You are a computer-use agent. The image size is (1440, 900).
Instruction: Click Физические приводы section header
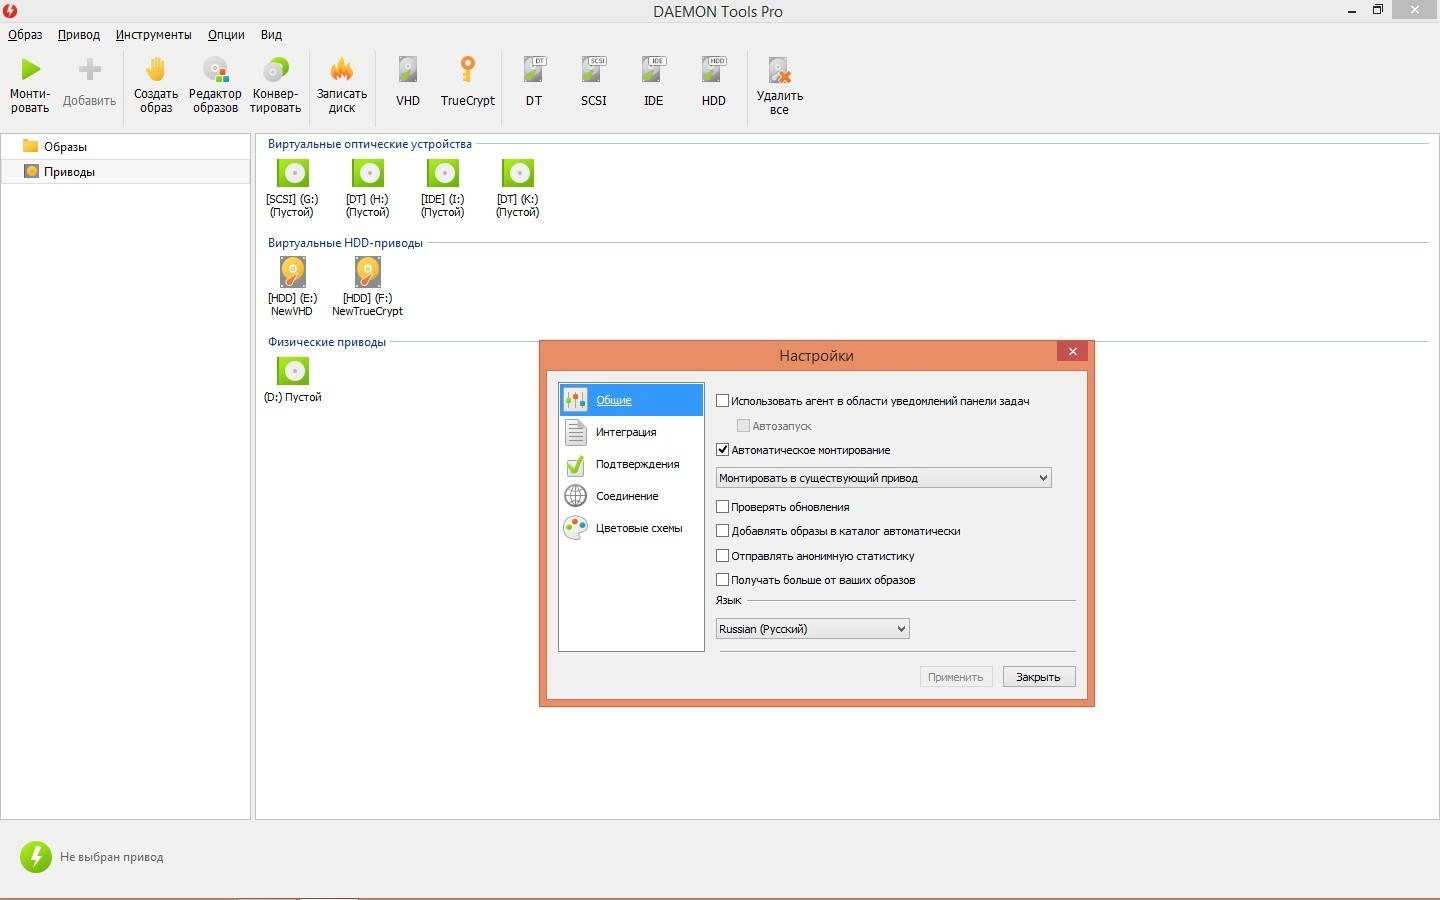(326, 342)
